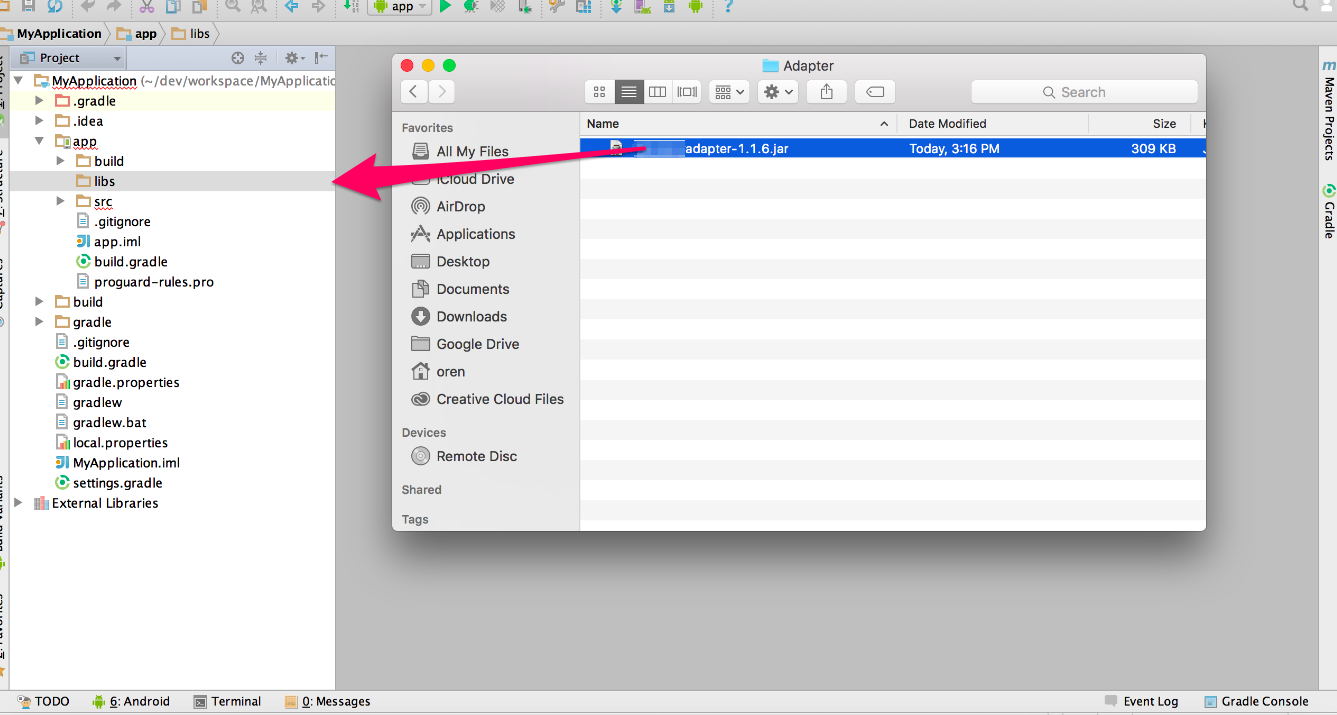Click the Date Modified column header

tap(947, 124)
